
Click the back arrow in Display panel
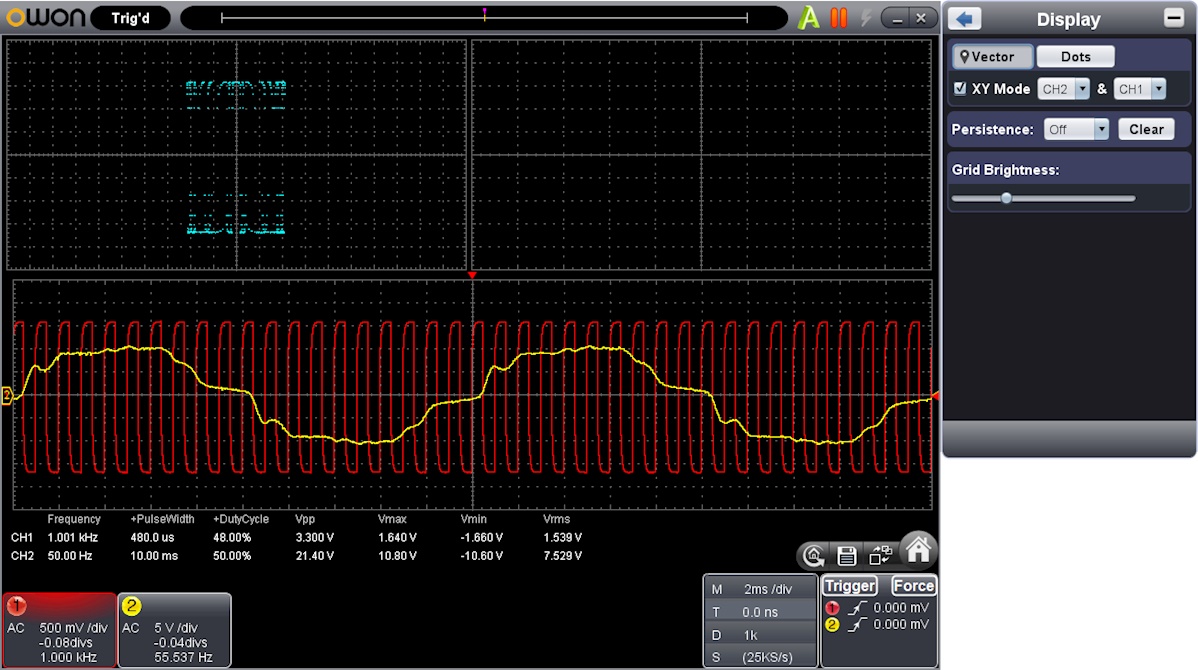[x=963, y=18]
